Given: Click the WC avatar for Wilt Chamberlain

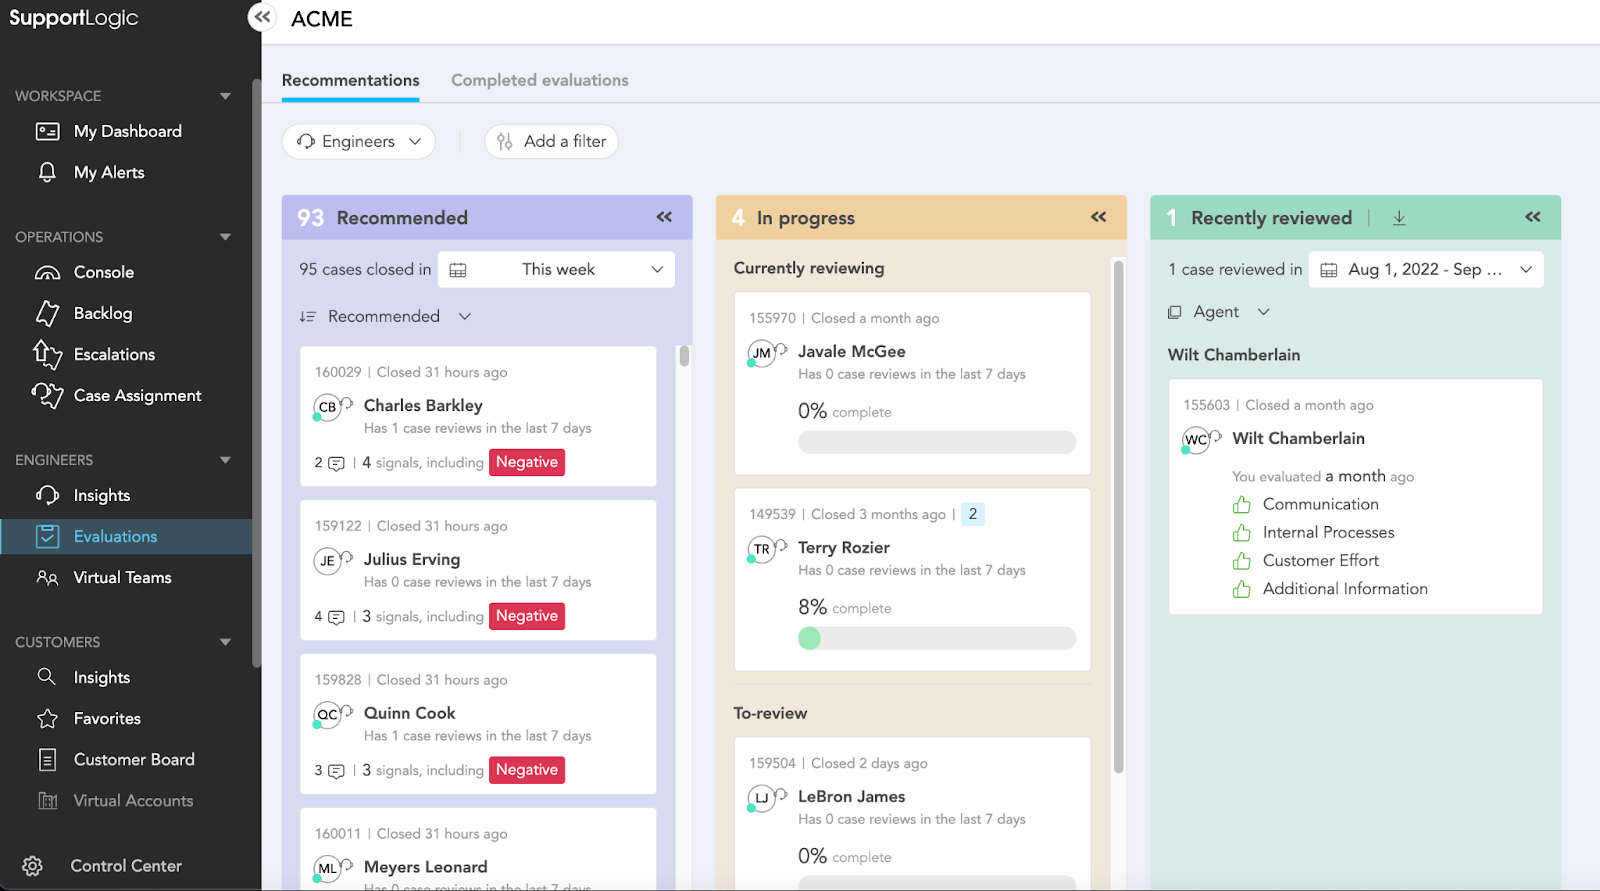Looking at the screenshot, I should (x=1196, y=440).
